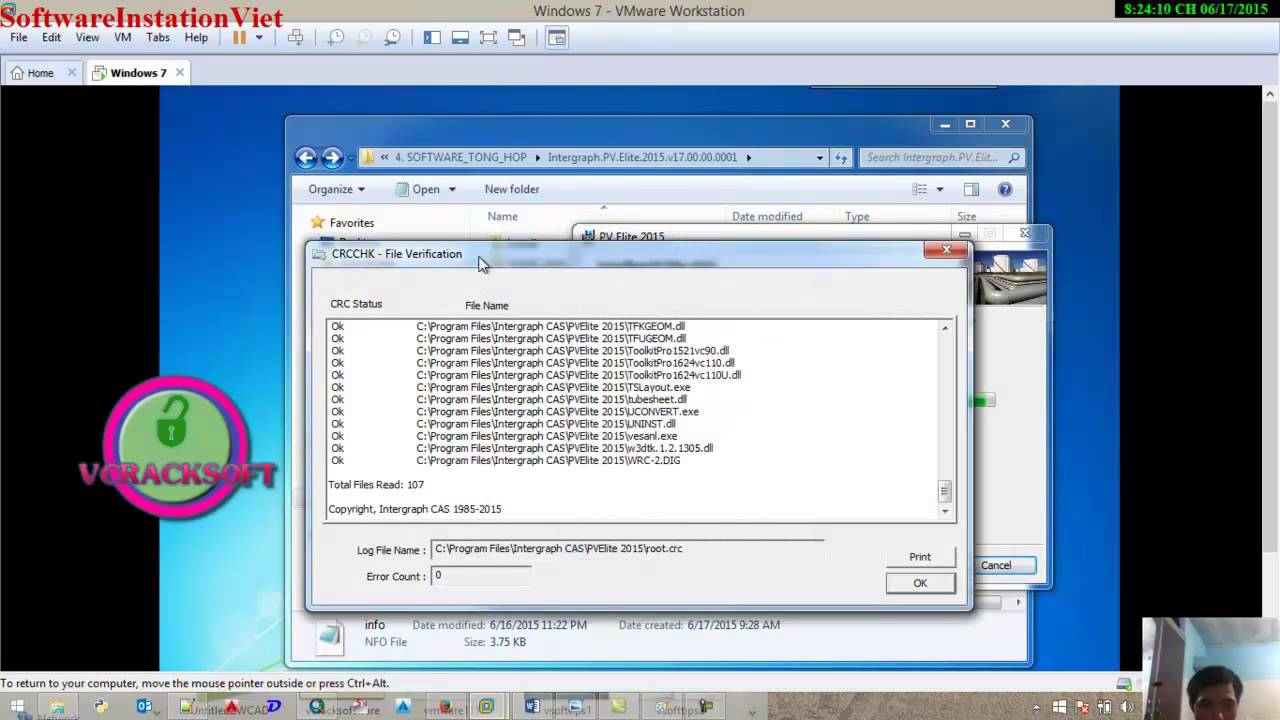The image size is (1280, 720).
Task: Open the VMware View menu
Action: tap(87, 37)
